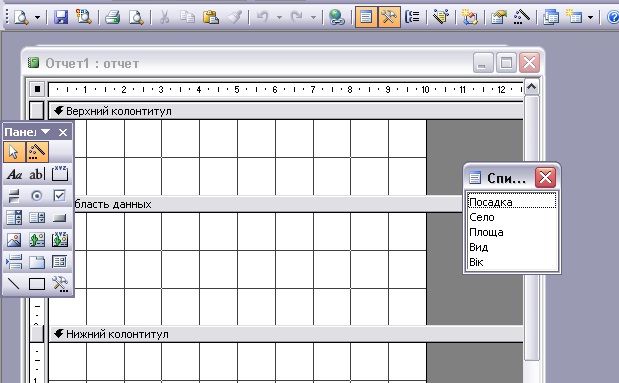Viewport: 619px width, 383px height.
Task: Save the report with the floppy icon
Action: tap(61, 17)
